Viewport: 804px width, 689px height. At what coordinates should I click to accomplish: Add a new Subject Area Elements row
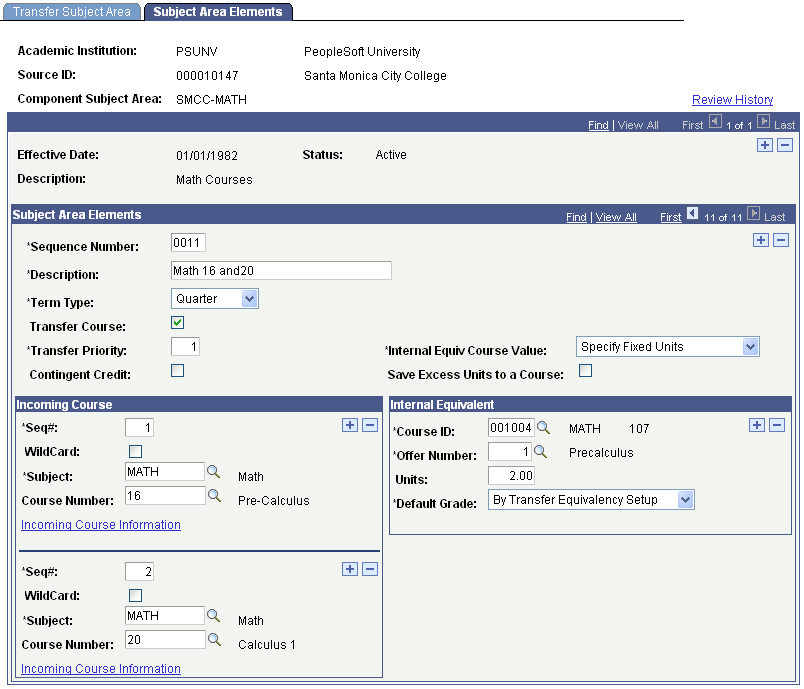(761, 240)
